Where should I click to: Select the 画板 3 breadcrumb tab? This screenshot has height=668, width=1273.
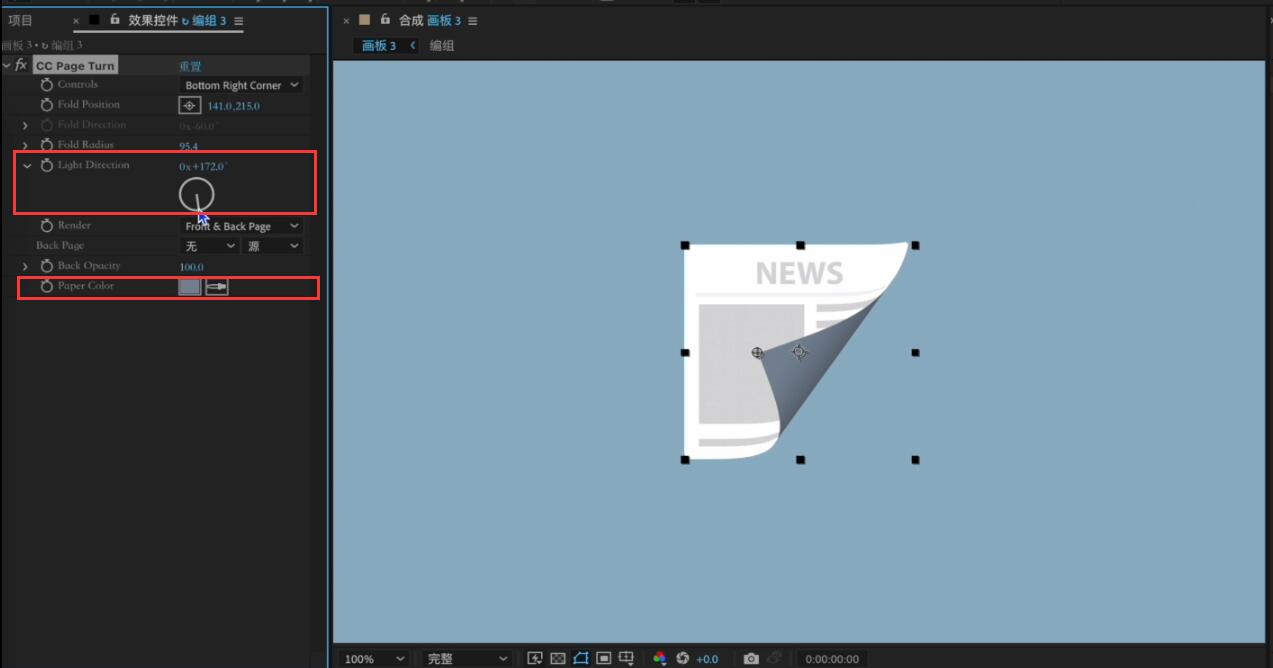coord(379,45)
